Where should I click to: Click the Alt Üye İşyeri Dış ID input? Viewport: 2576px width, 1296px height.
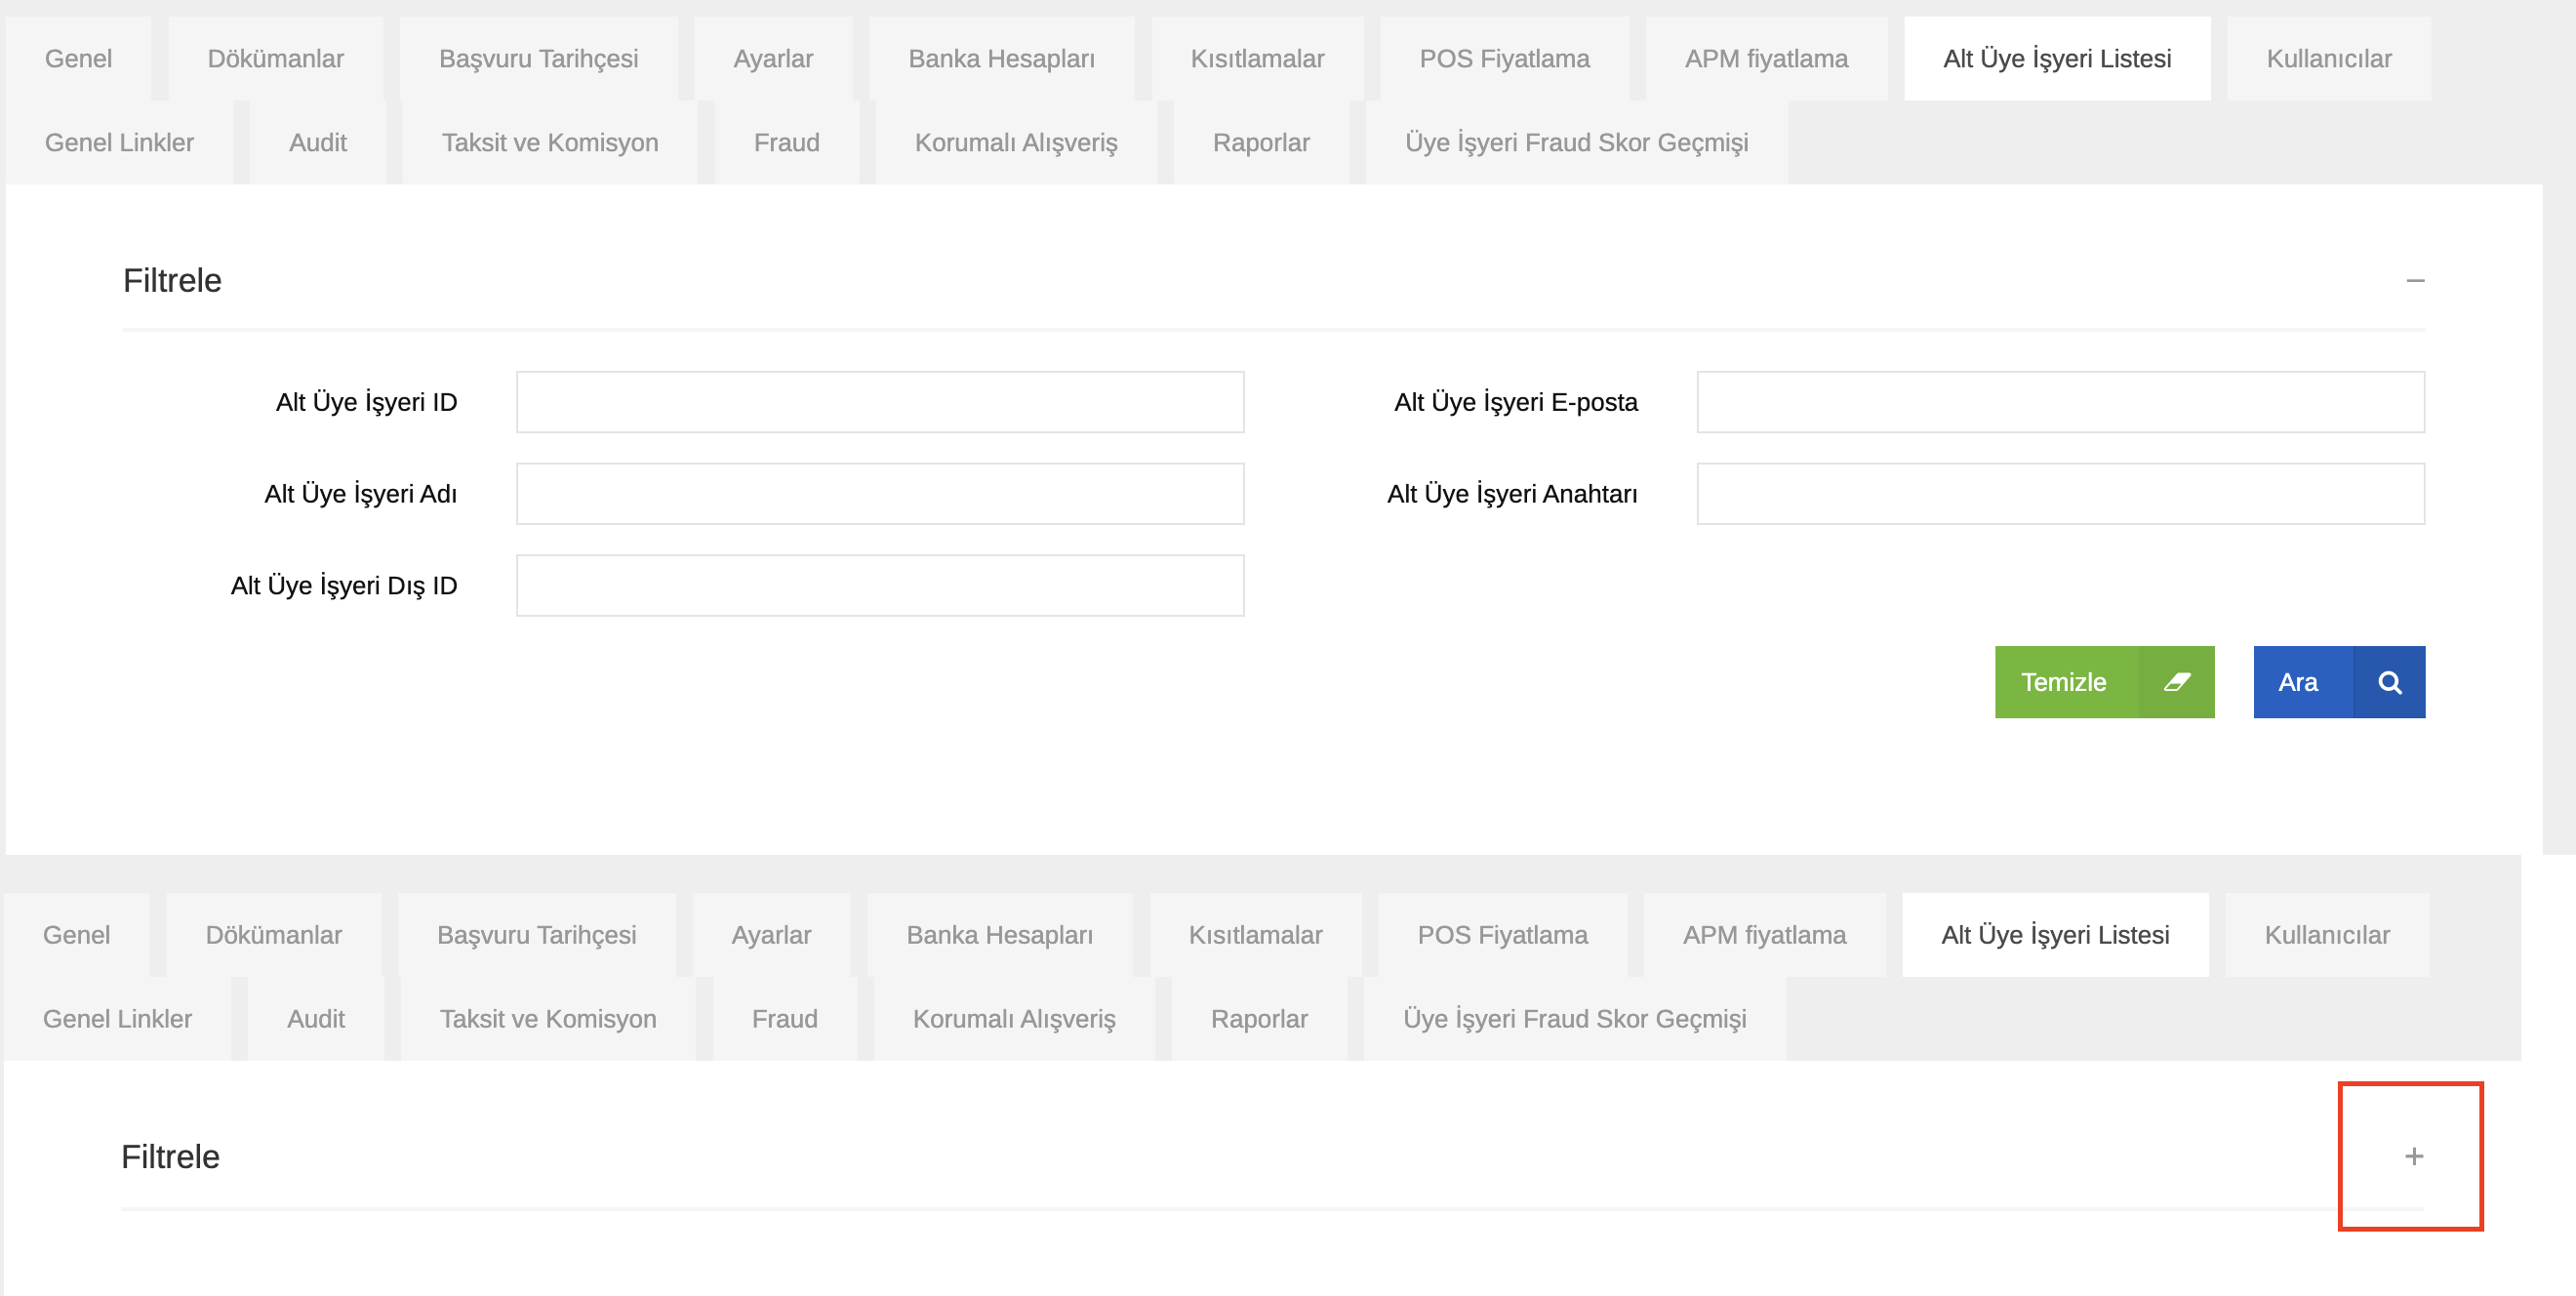coord(879,586)
